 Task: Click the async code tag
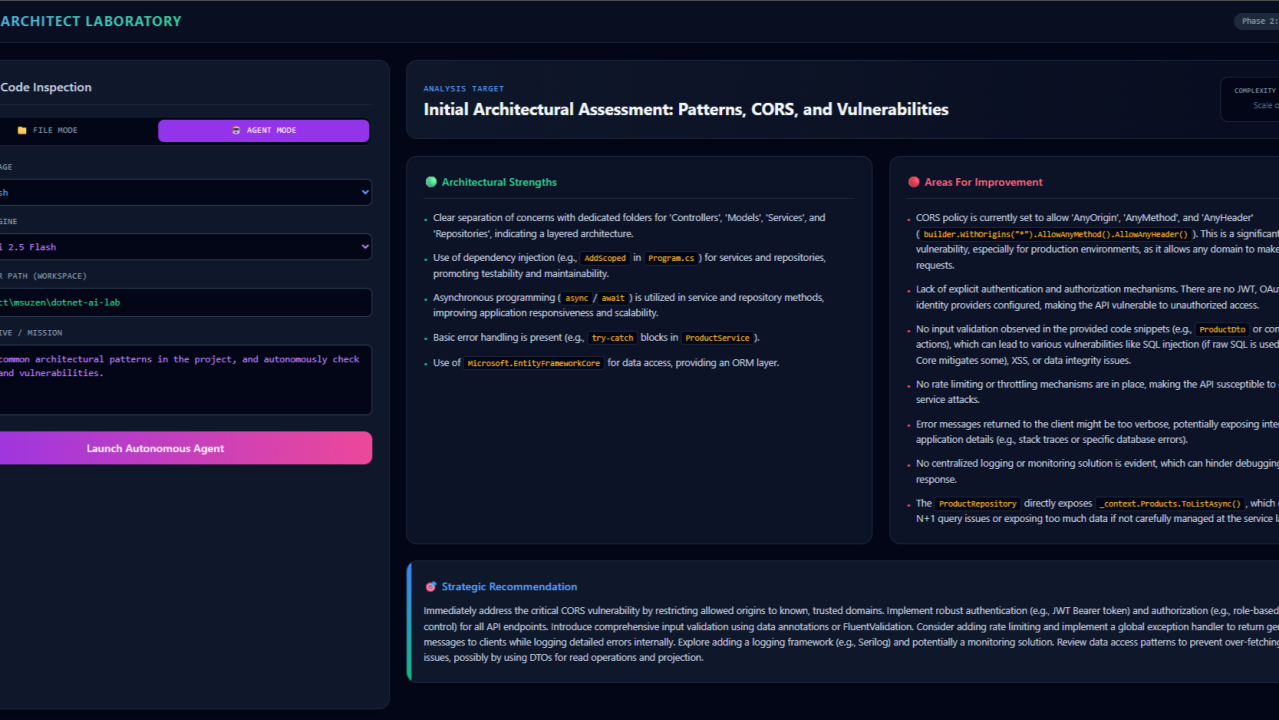(577, 298)
